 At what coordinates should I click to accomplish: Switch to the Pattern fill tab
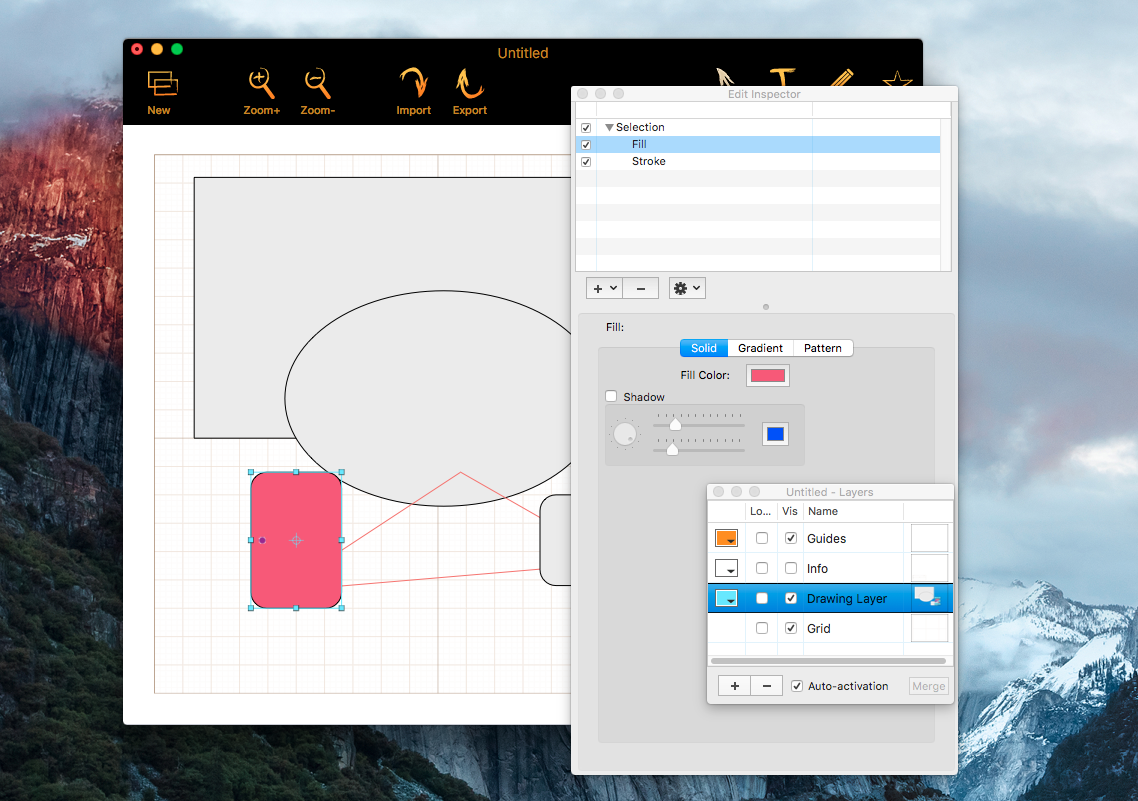(x=822, y=348)
